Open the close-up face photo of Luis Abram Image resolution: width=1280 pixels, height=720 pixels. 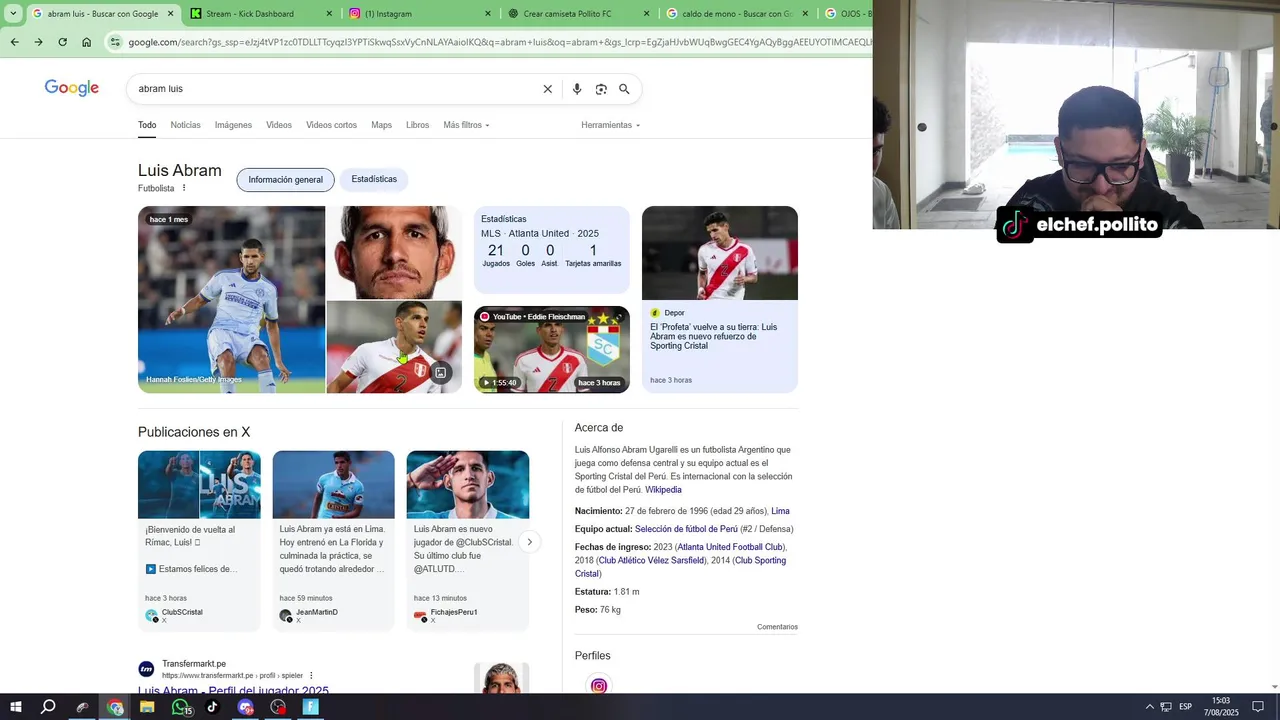[394, 252]
